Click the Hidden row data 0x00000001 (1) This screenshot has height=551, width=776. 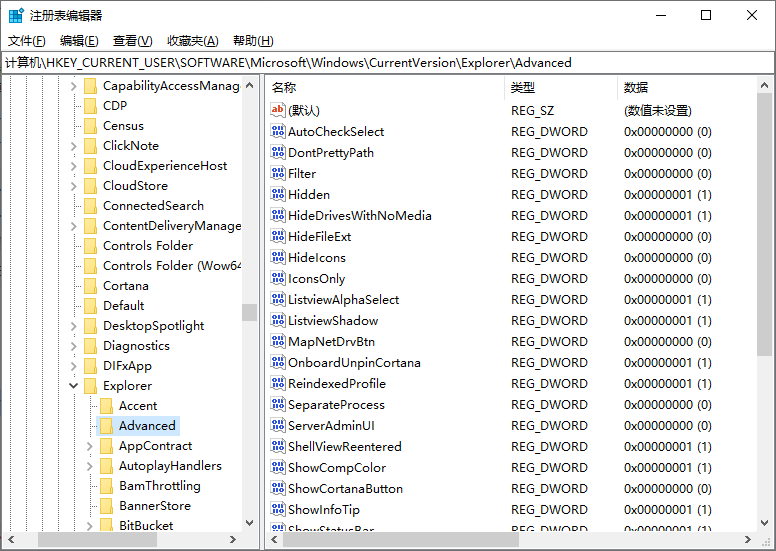pos(668,195)
